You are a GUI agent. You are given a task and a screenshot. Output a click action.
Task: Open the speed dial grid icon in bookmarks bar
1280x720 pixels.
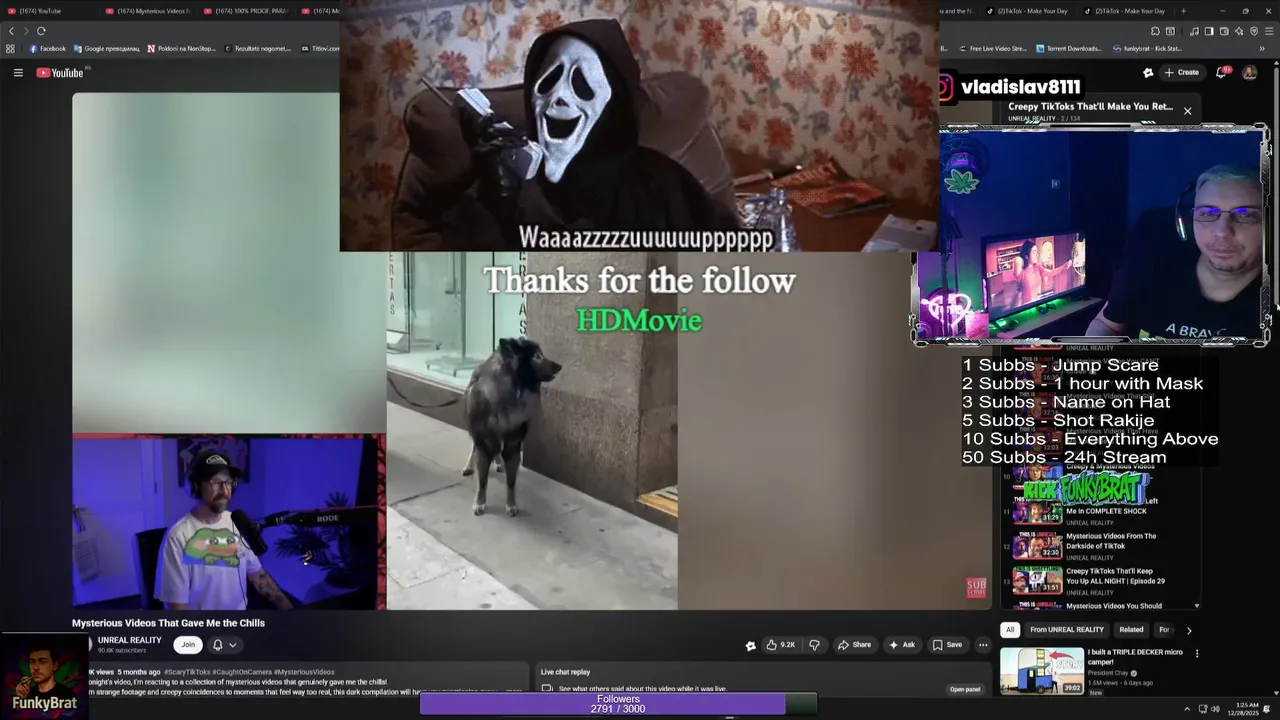point(10,48)
